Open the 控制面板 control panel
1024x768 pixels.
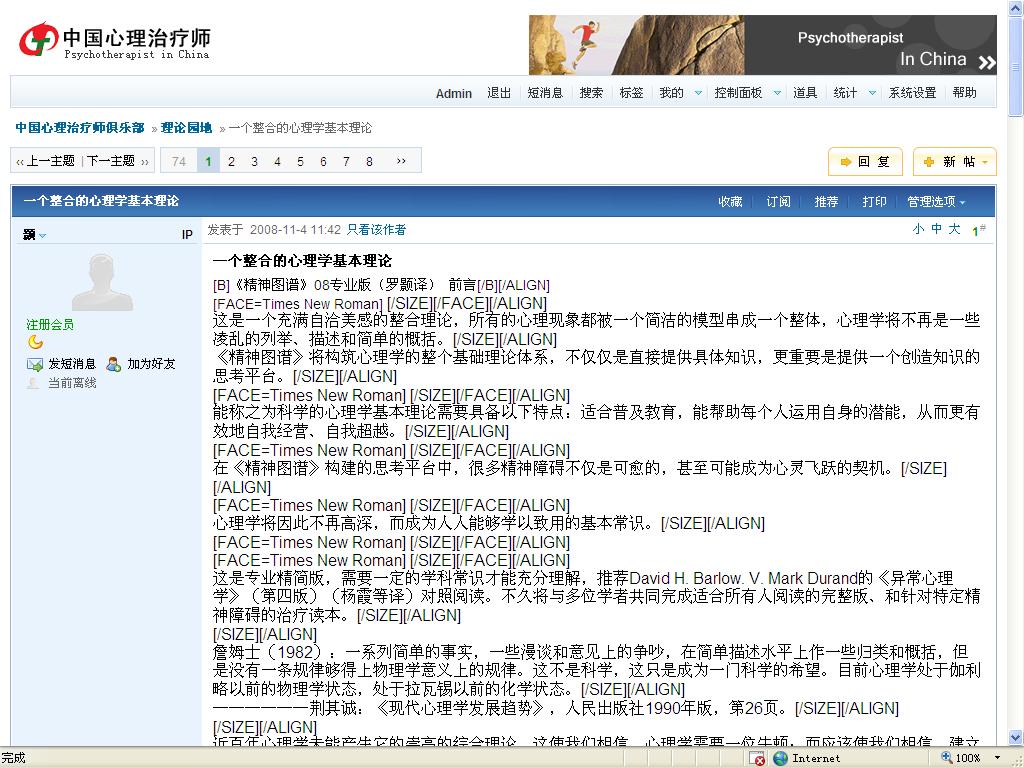pos(738,93)
